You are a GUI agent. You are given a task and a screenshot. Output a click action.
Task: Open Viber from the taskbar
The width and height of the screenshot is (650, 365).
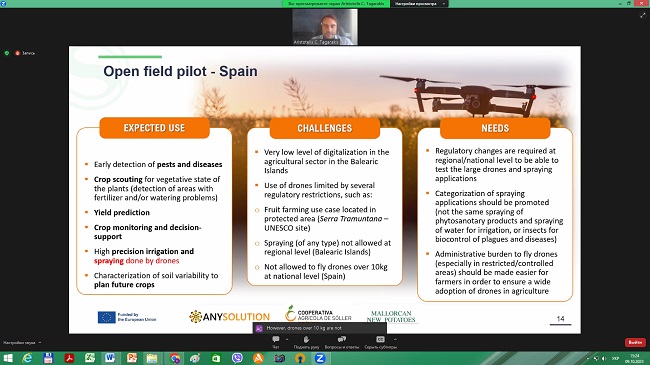(x=237, y=358)
